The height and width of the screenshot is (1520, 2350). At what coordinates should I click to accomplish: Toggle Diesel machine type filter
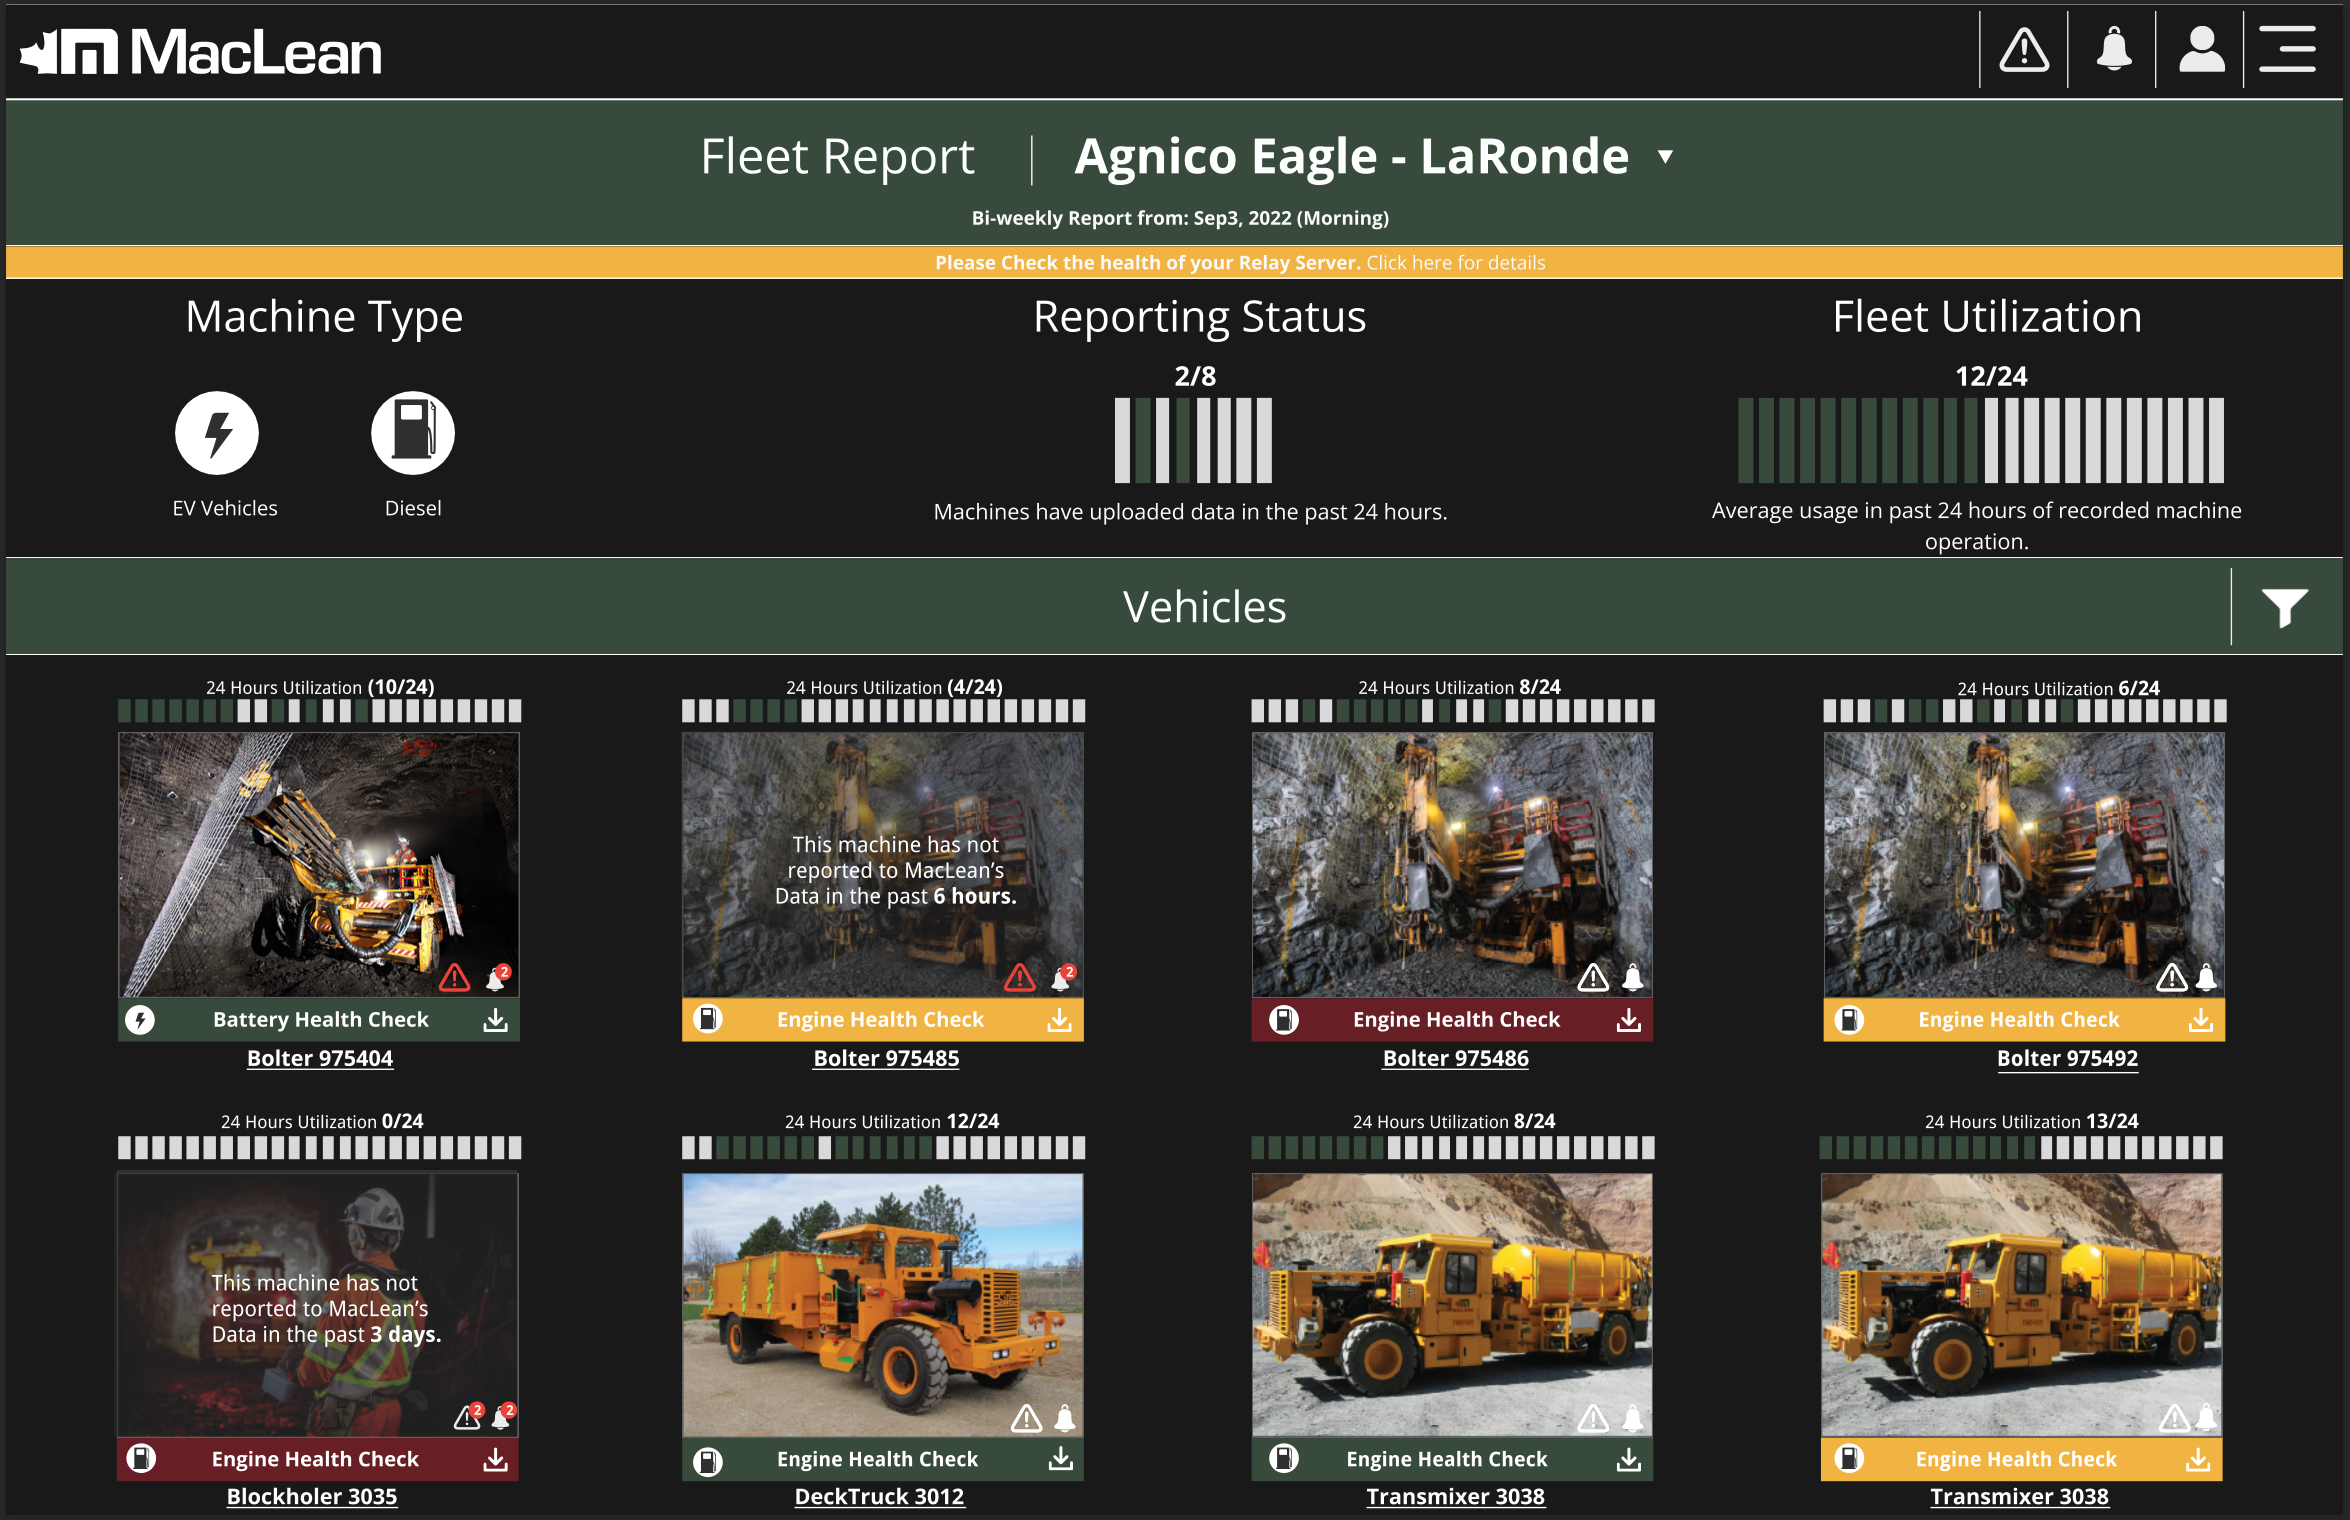click(412, 433)
